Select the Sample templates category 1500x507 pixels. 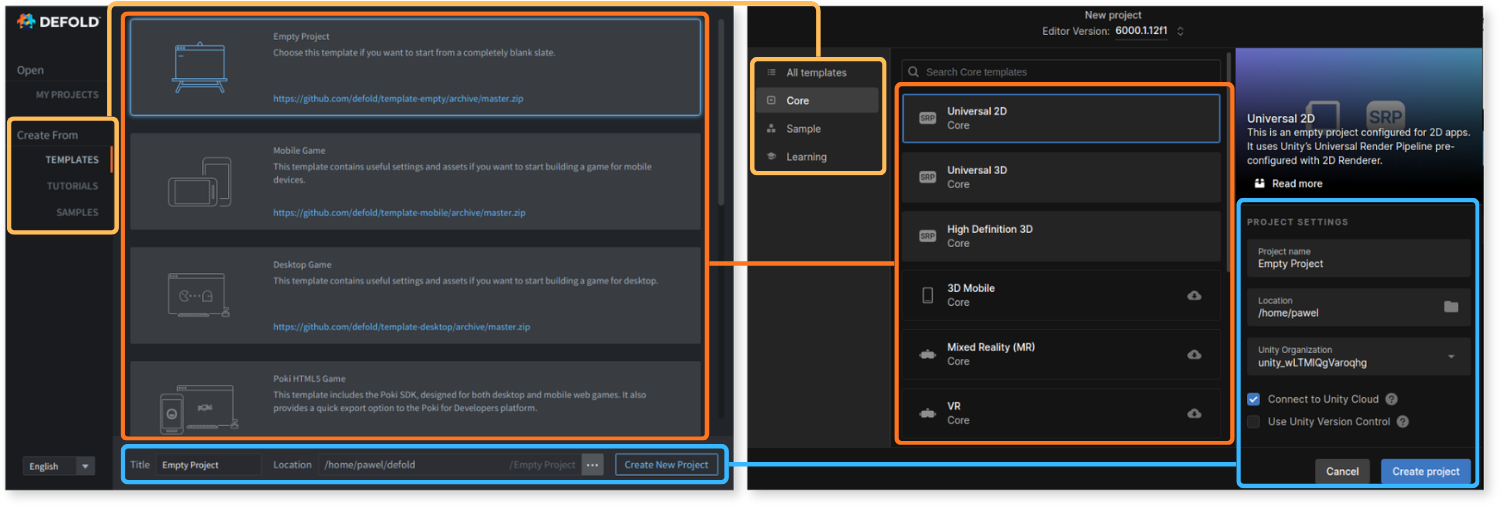pos(803,129)
